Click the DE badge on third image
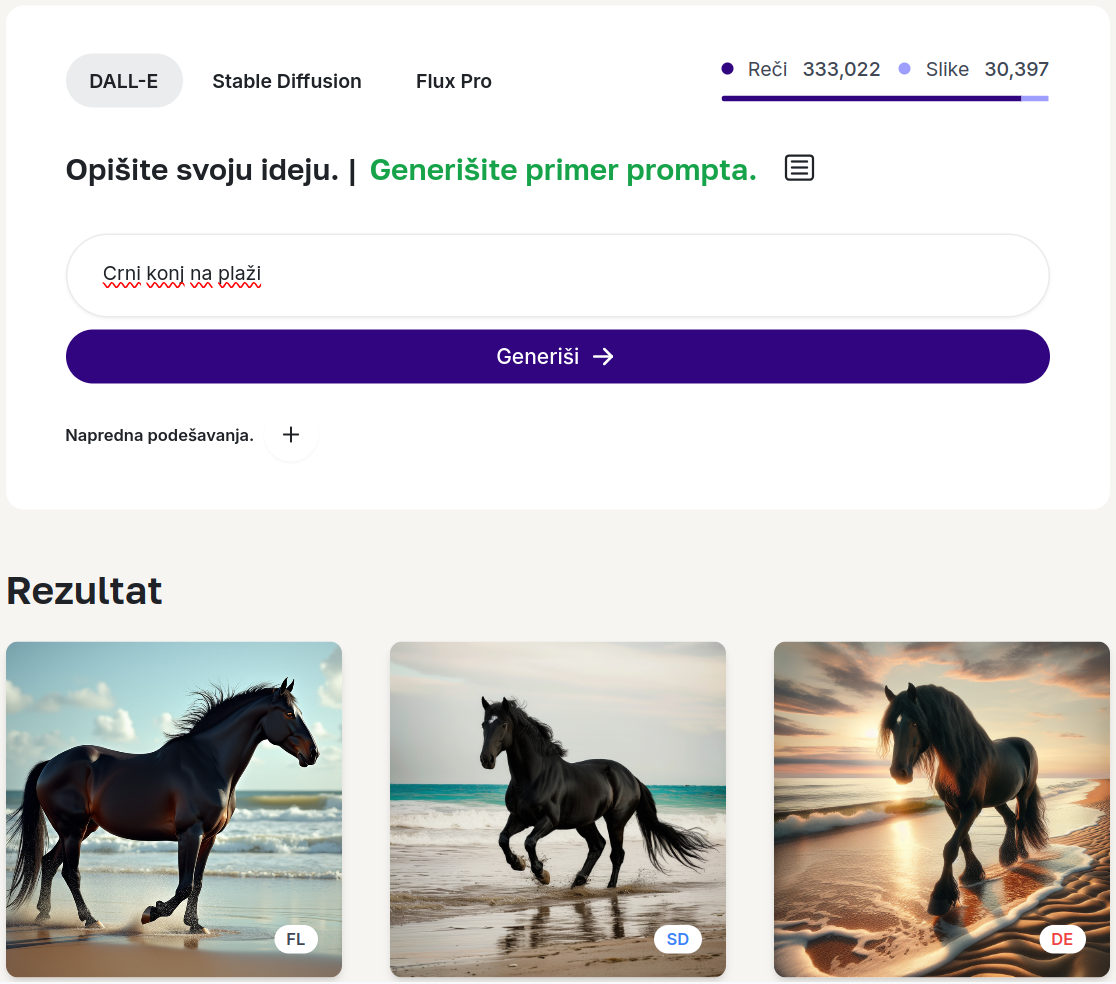 tap(1062, 939)
